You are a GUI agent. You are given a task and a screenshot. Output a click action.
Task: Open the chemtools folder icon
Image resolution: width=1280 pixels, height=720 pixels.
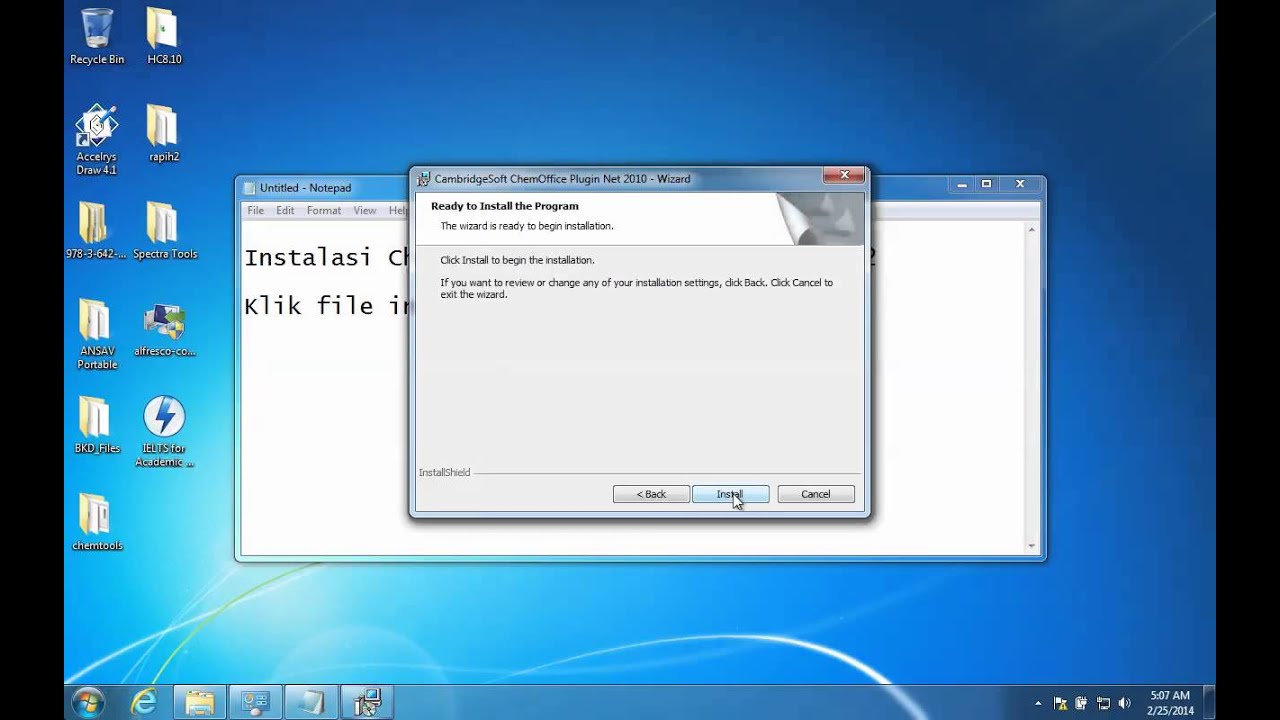pos(97,522)
